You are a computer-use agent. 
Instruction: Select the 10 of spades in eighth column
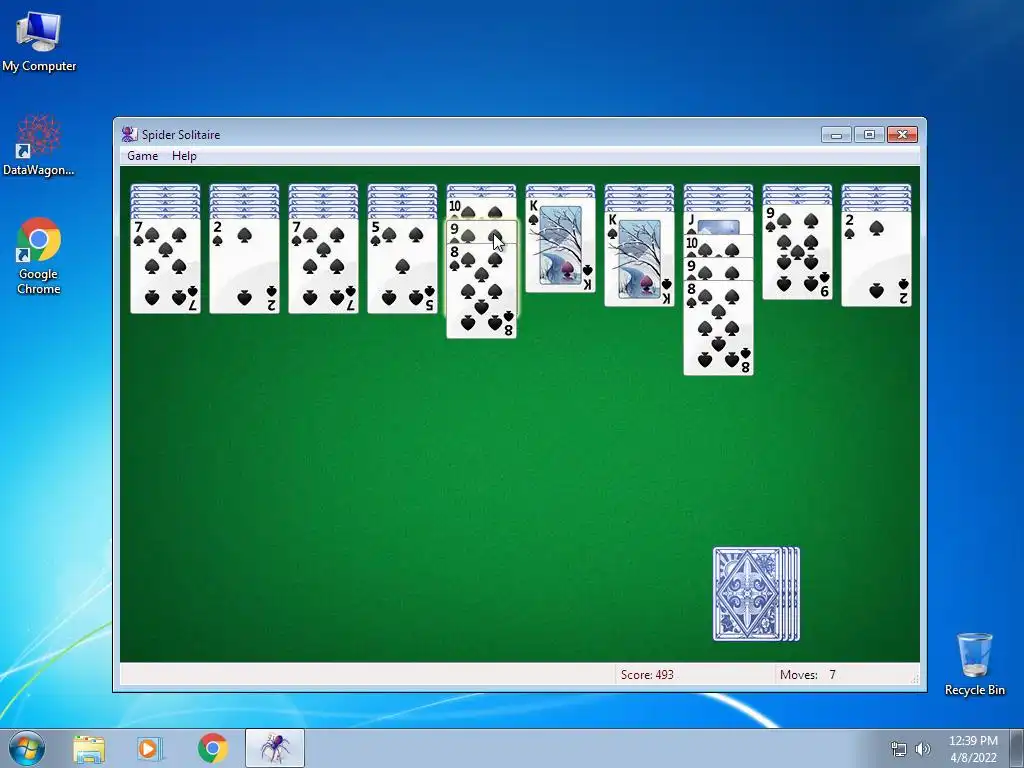(x=718, y=246)
